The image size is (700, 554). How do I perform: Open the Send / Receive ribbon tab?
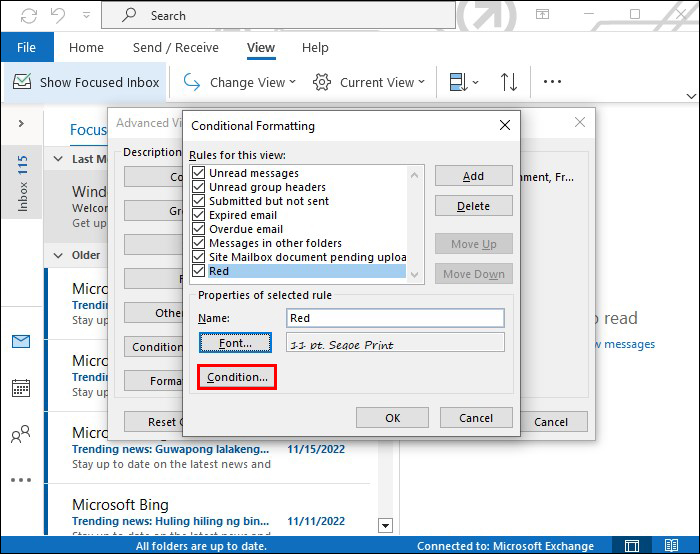click(176, 47)
